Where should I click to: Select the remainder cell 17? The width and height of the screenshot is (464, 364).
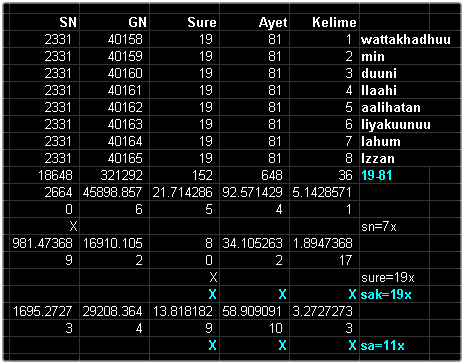345,260
